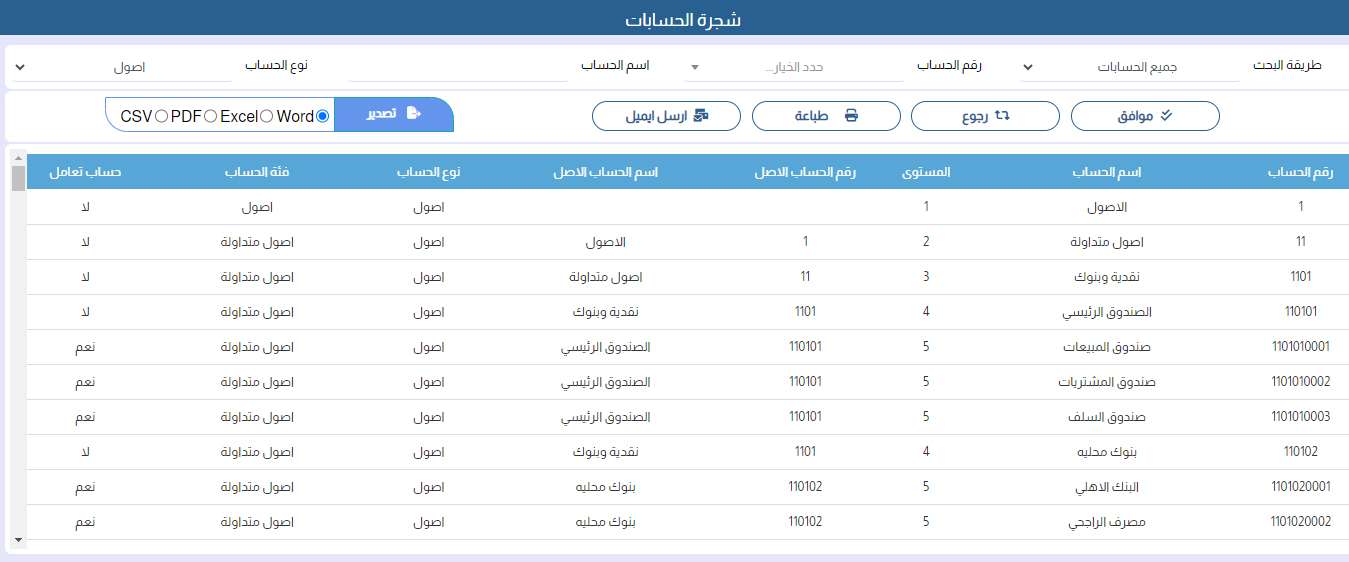Choose the PDF export format radio
Viewport: 1349px width, 562px height.
(210, 117)
